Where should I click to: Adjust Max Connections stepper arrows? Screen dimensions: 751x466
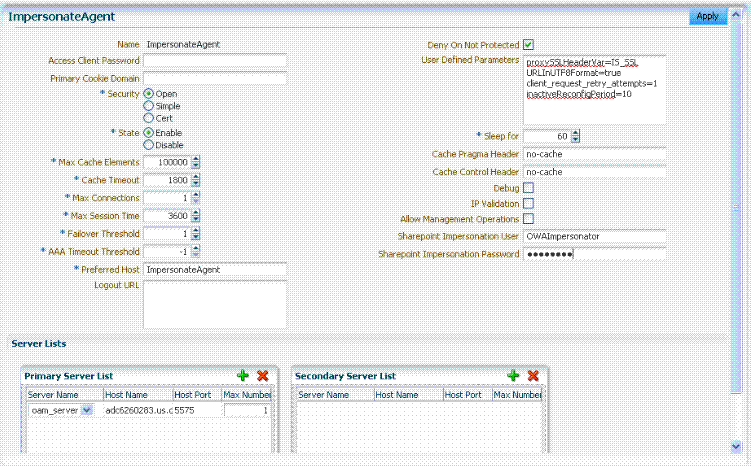(195, 198)
